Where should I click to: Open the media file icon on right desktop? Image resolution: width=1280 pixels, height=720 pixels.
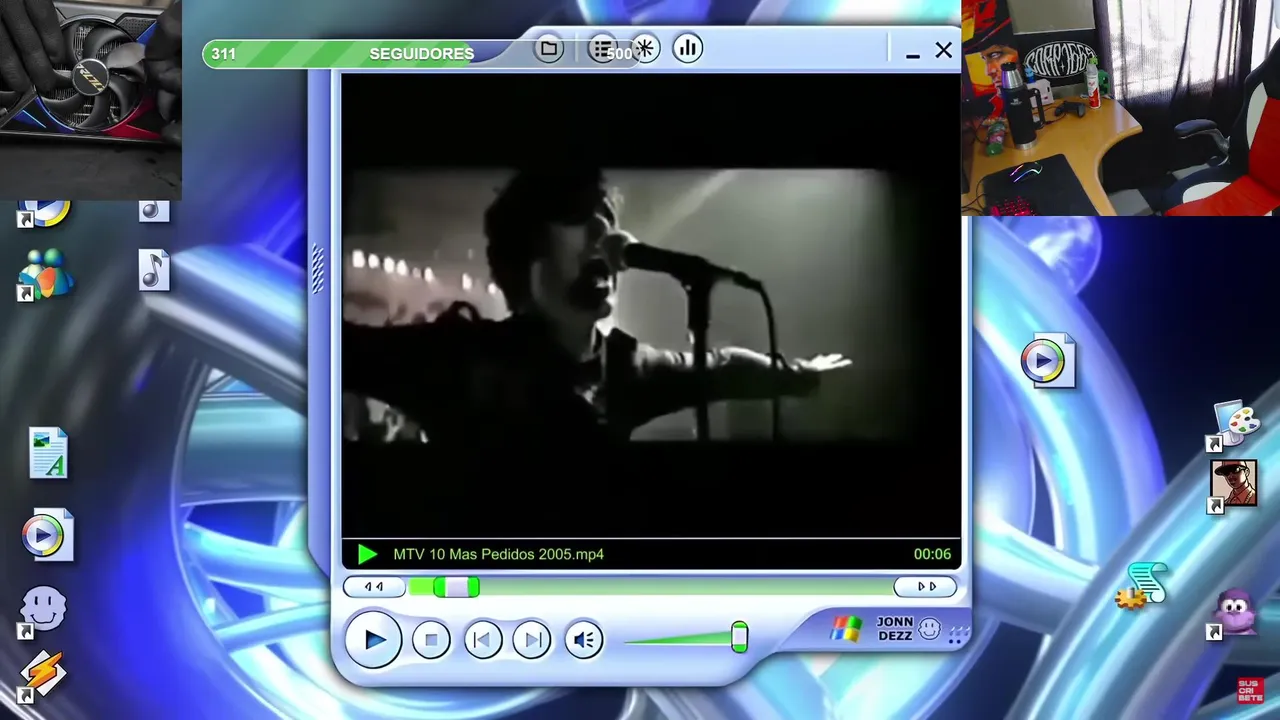pyautogui.click(x=1048, y=360)
